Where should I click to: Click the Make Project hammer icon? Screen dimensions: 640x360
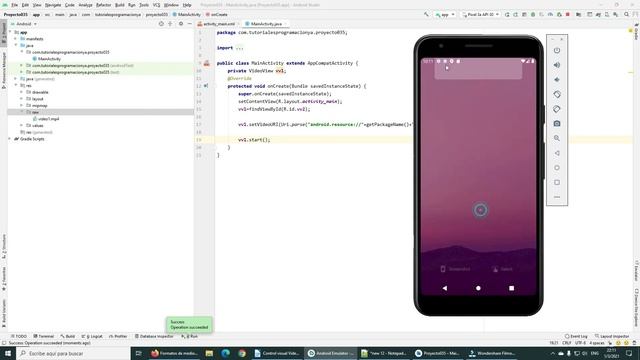[426, 14]
